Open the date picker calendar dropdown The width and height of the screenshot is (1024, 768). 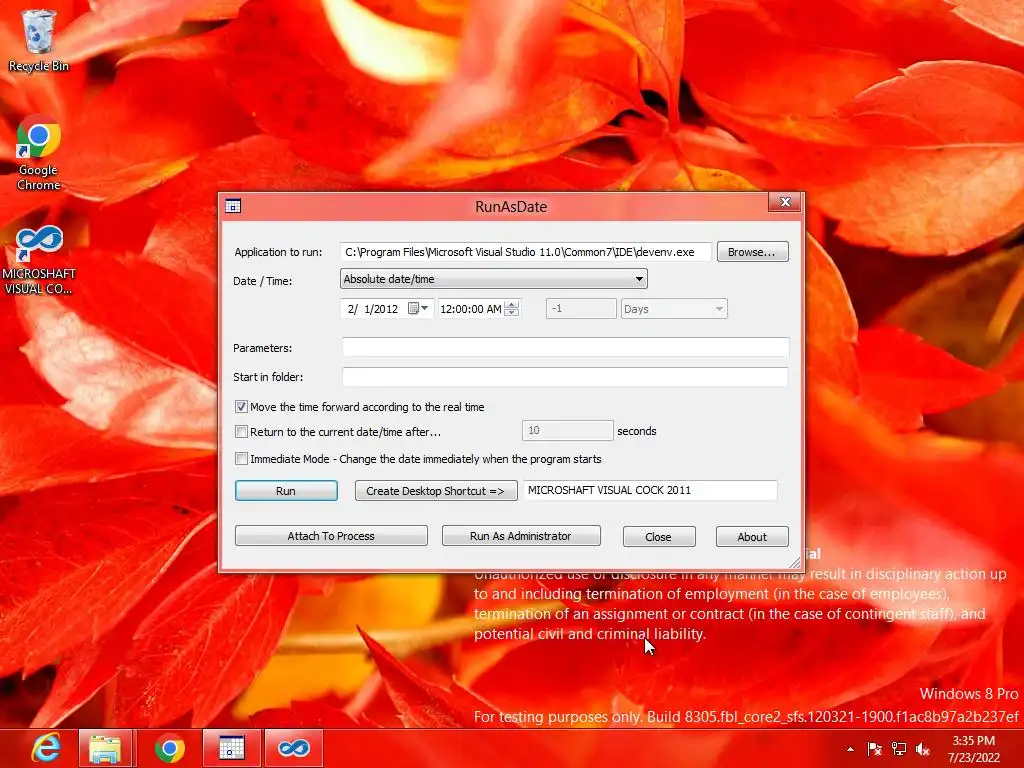click(x=419, y=308)
